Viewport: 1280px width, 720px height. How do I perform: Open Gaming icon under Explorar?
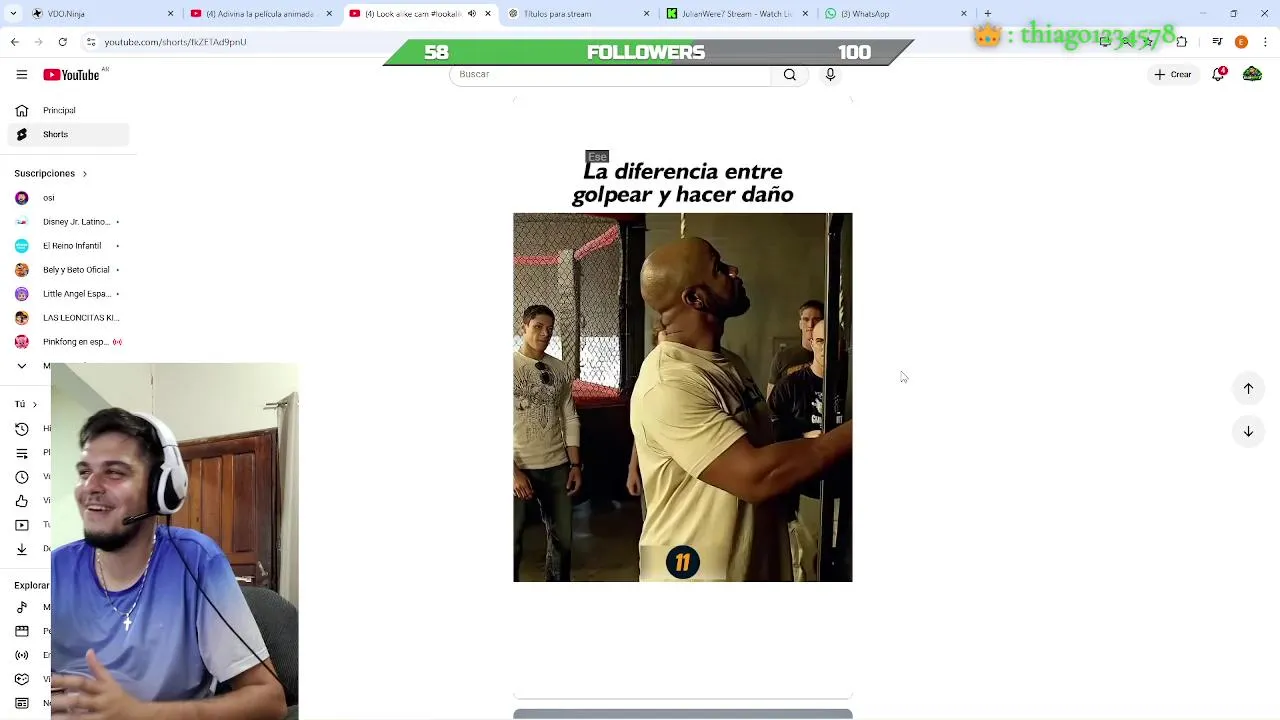(21, 679)
